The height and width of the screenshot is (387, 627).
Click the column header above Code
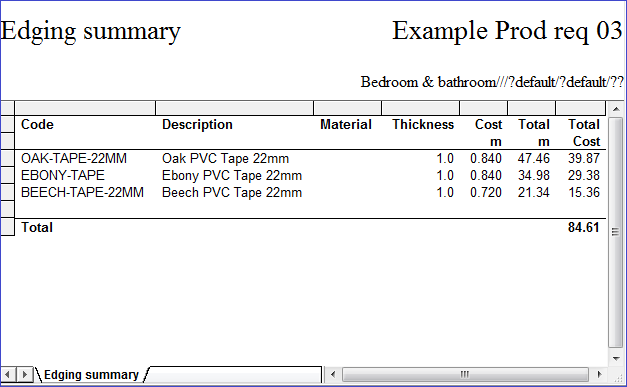tap(85, 108)
